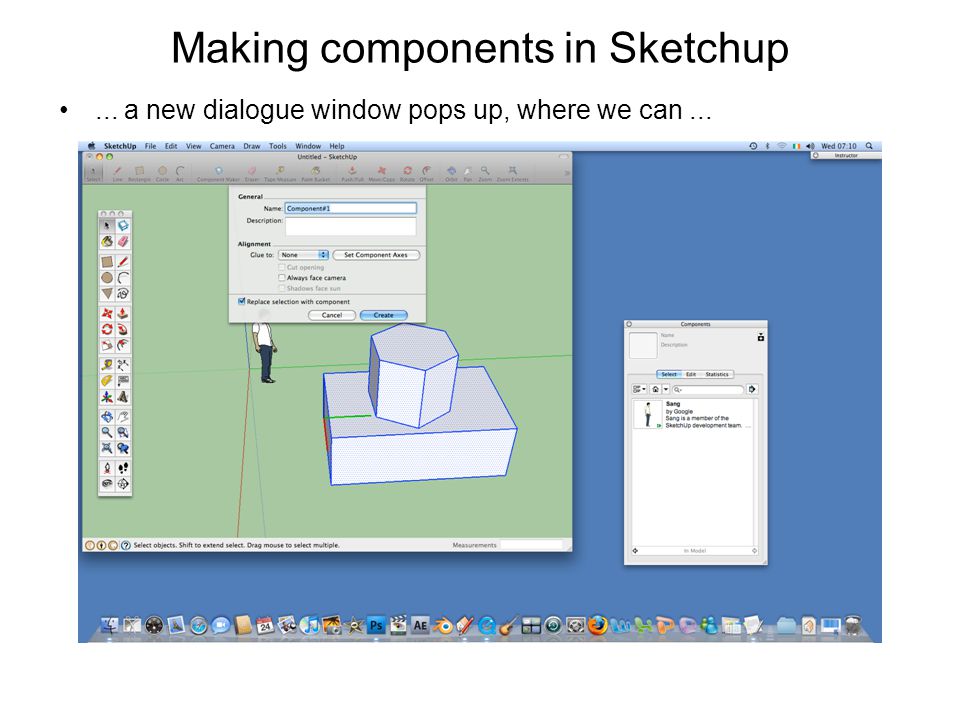Open Firefox from the Dock

point(598,625)
